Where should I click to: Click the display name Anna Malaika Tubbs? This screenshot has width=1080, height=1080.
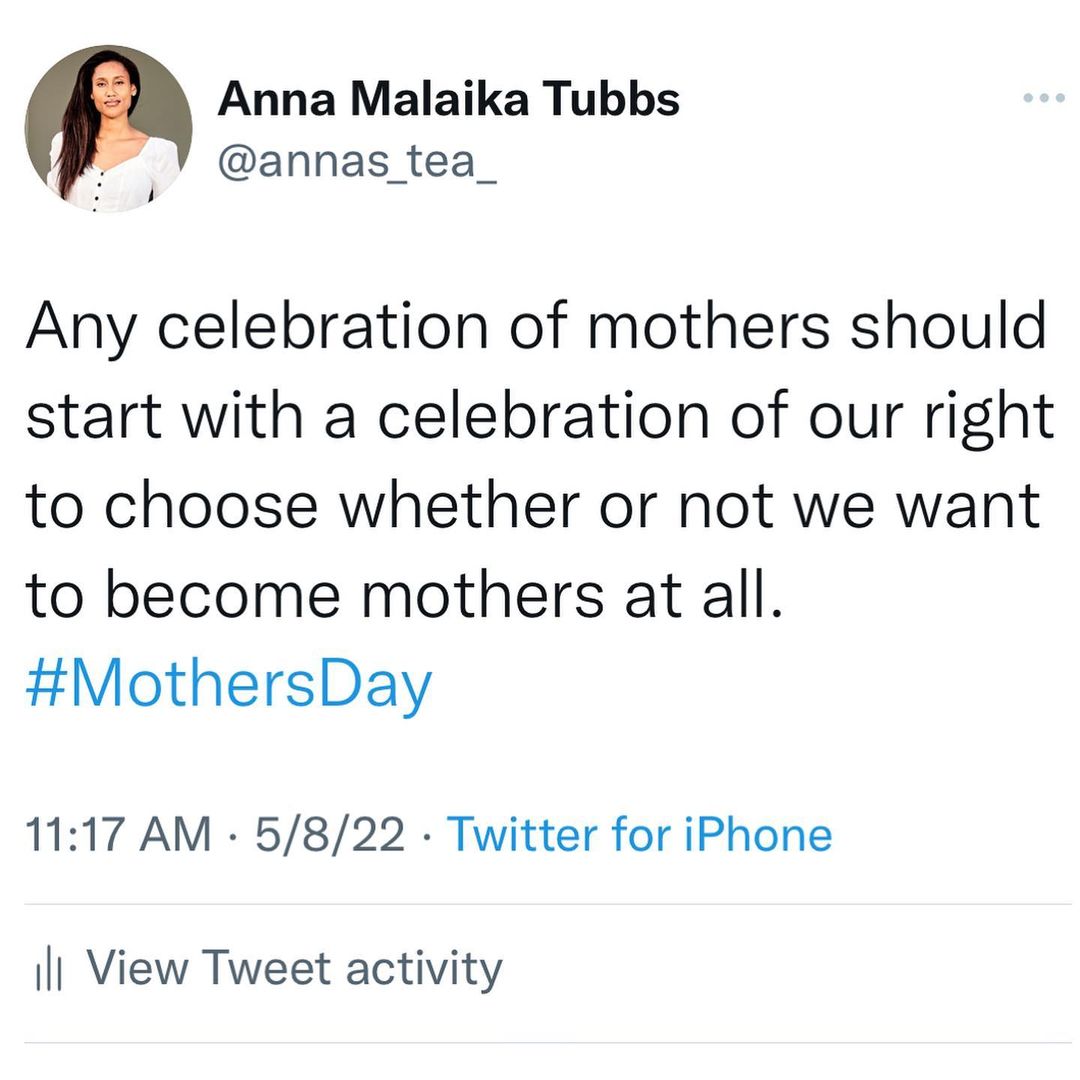point(448,100)
